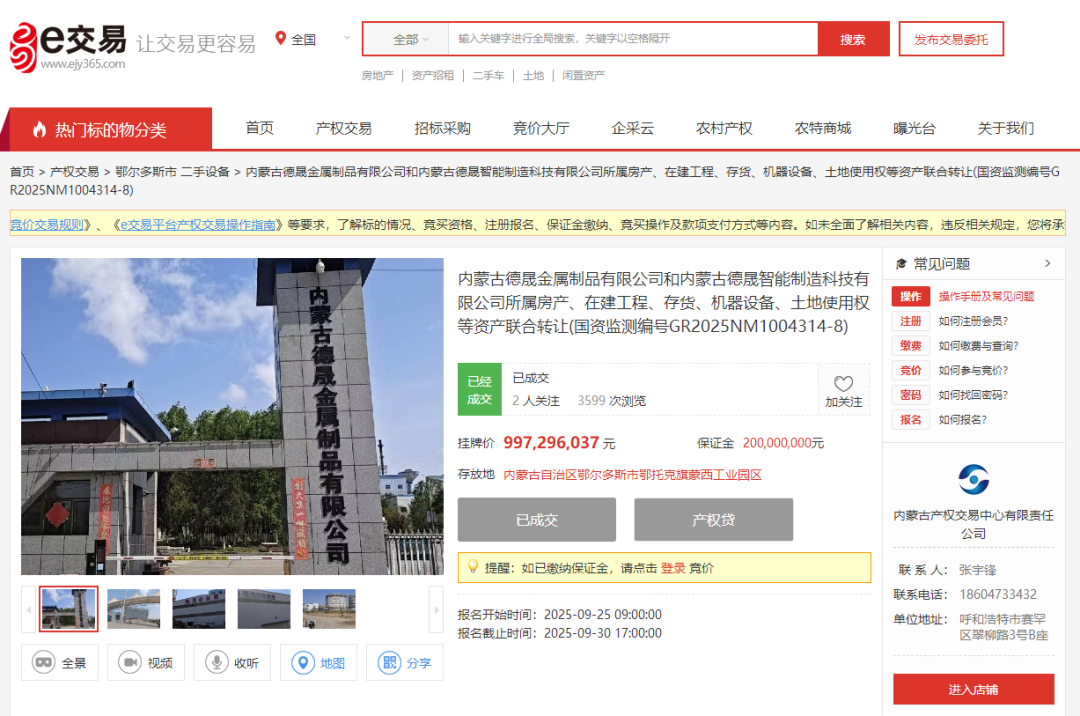Click the 进入店铺 button
The width and height of the screenshot is (1080, 716).
point(973,689)
